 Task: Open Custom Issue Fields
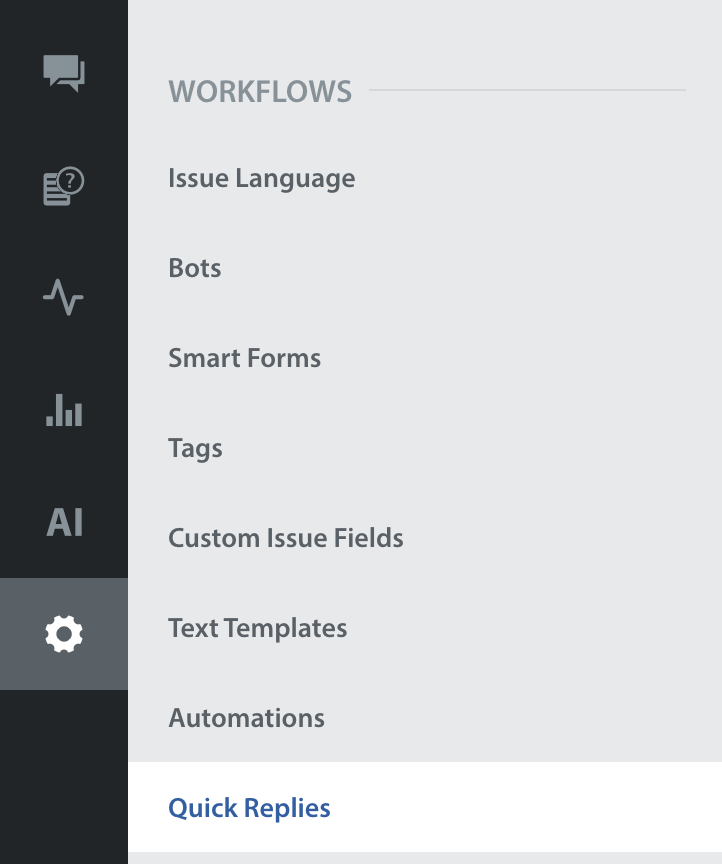point(285,539)
